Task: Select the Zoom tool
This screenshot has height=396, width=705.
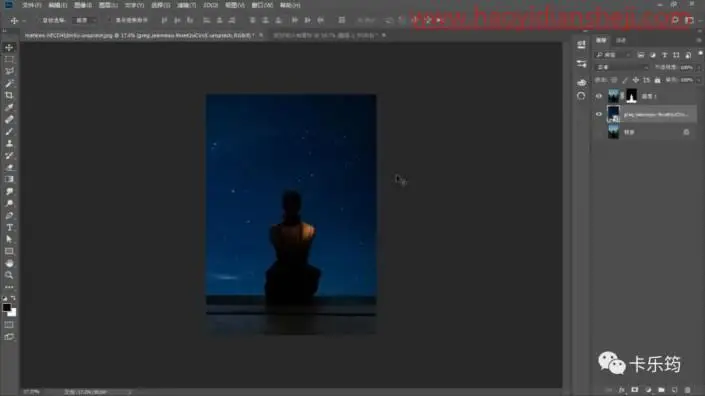Action: coord(9,275)
